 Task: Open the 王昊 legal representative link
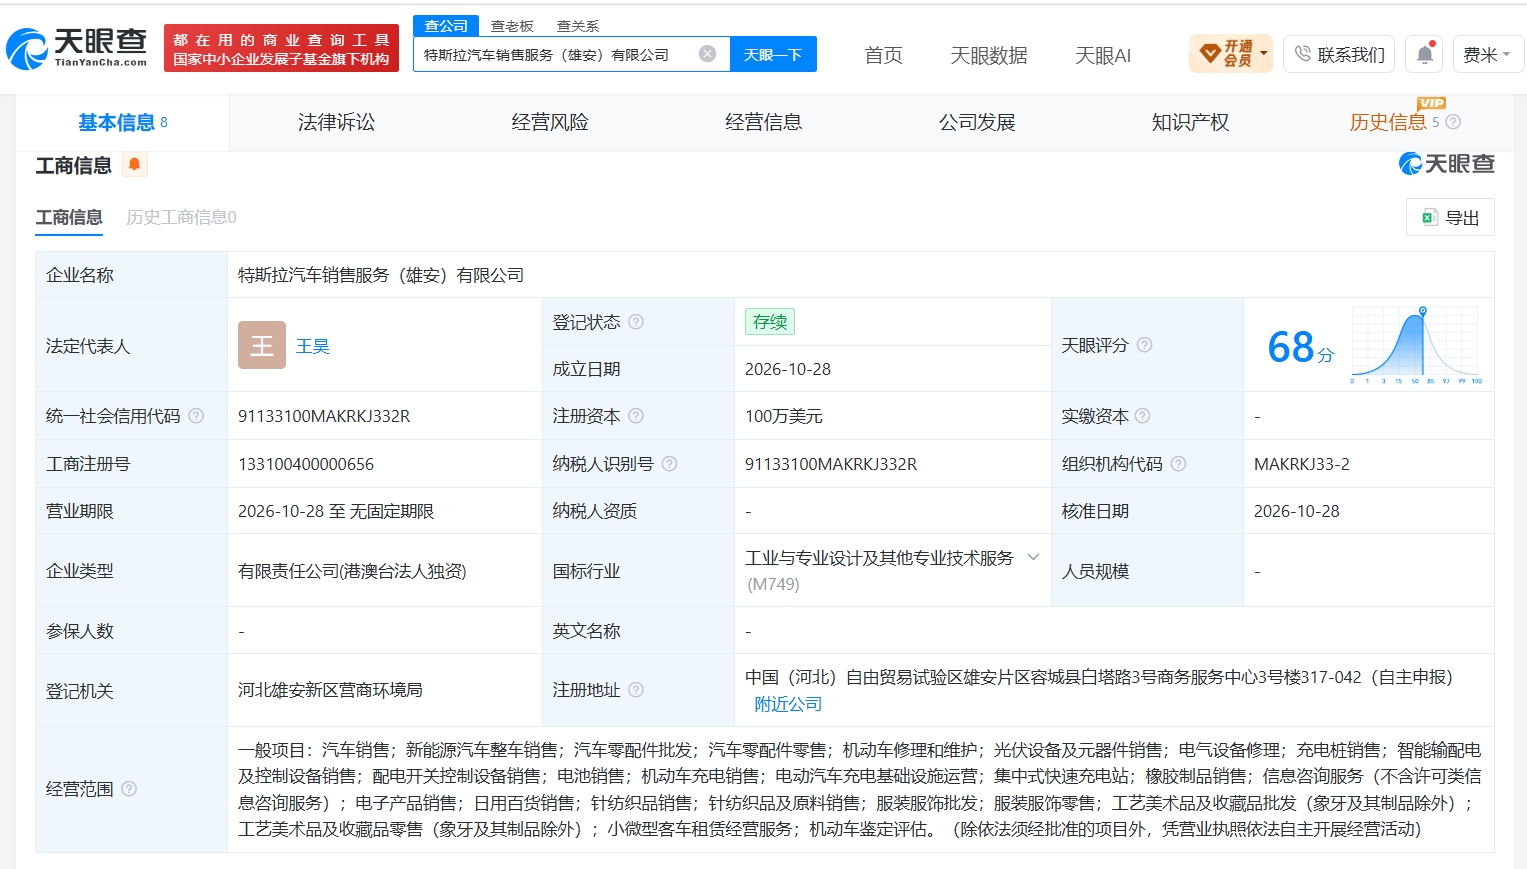(x=313, y=346)
